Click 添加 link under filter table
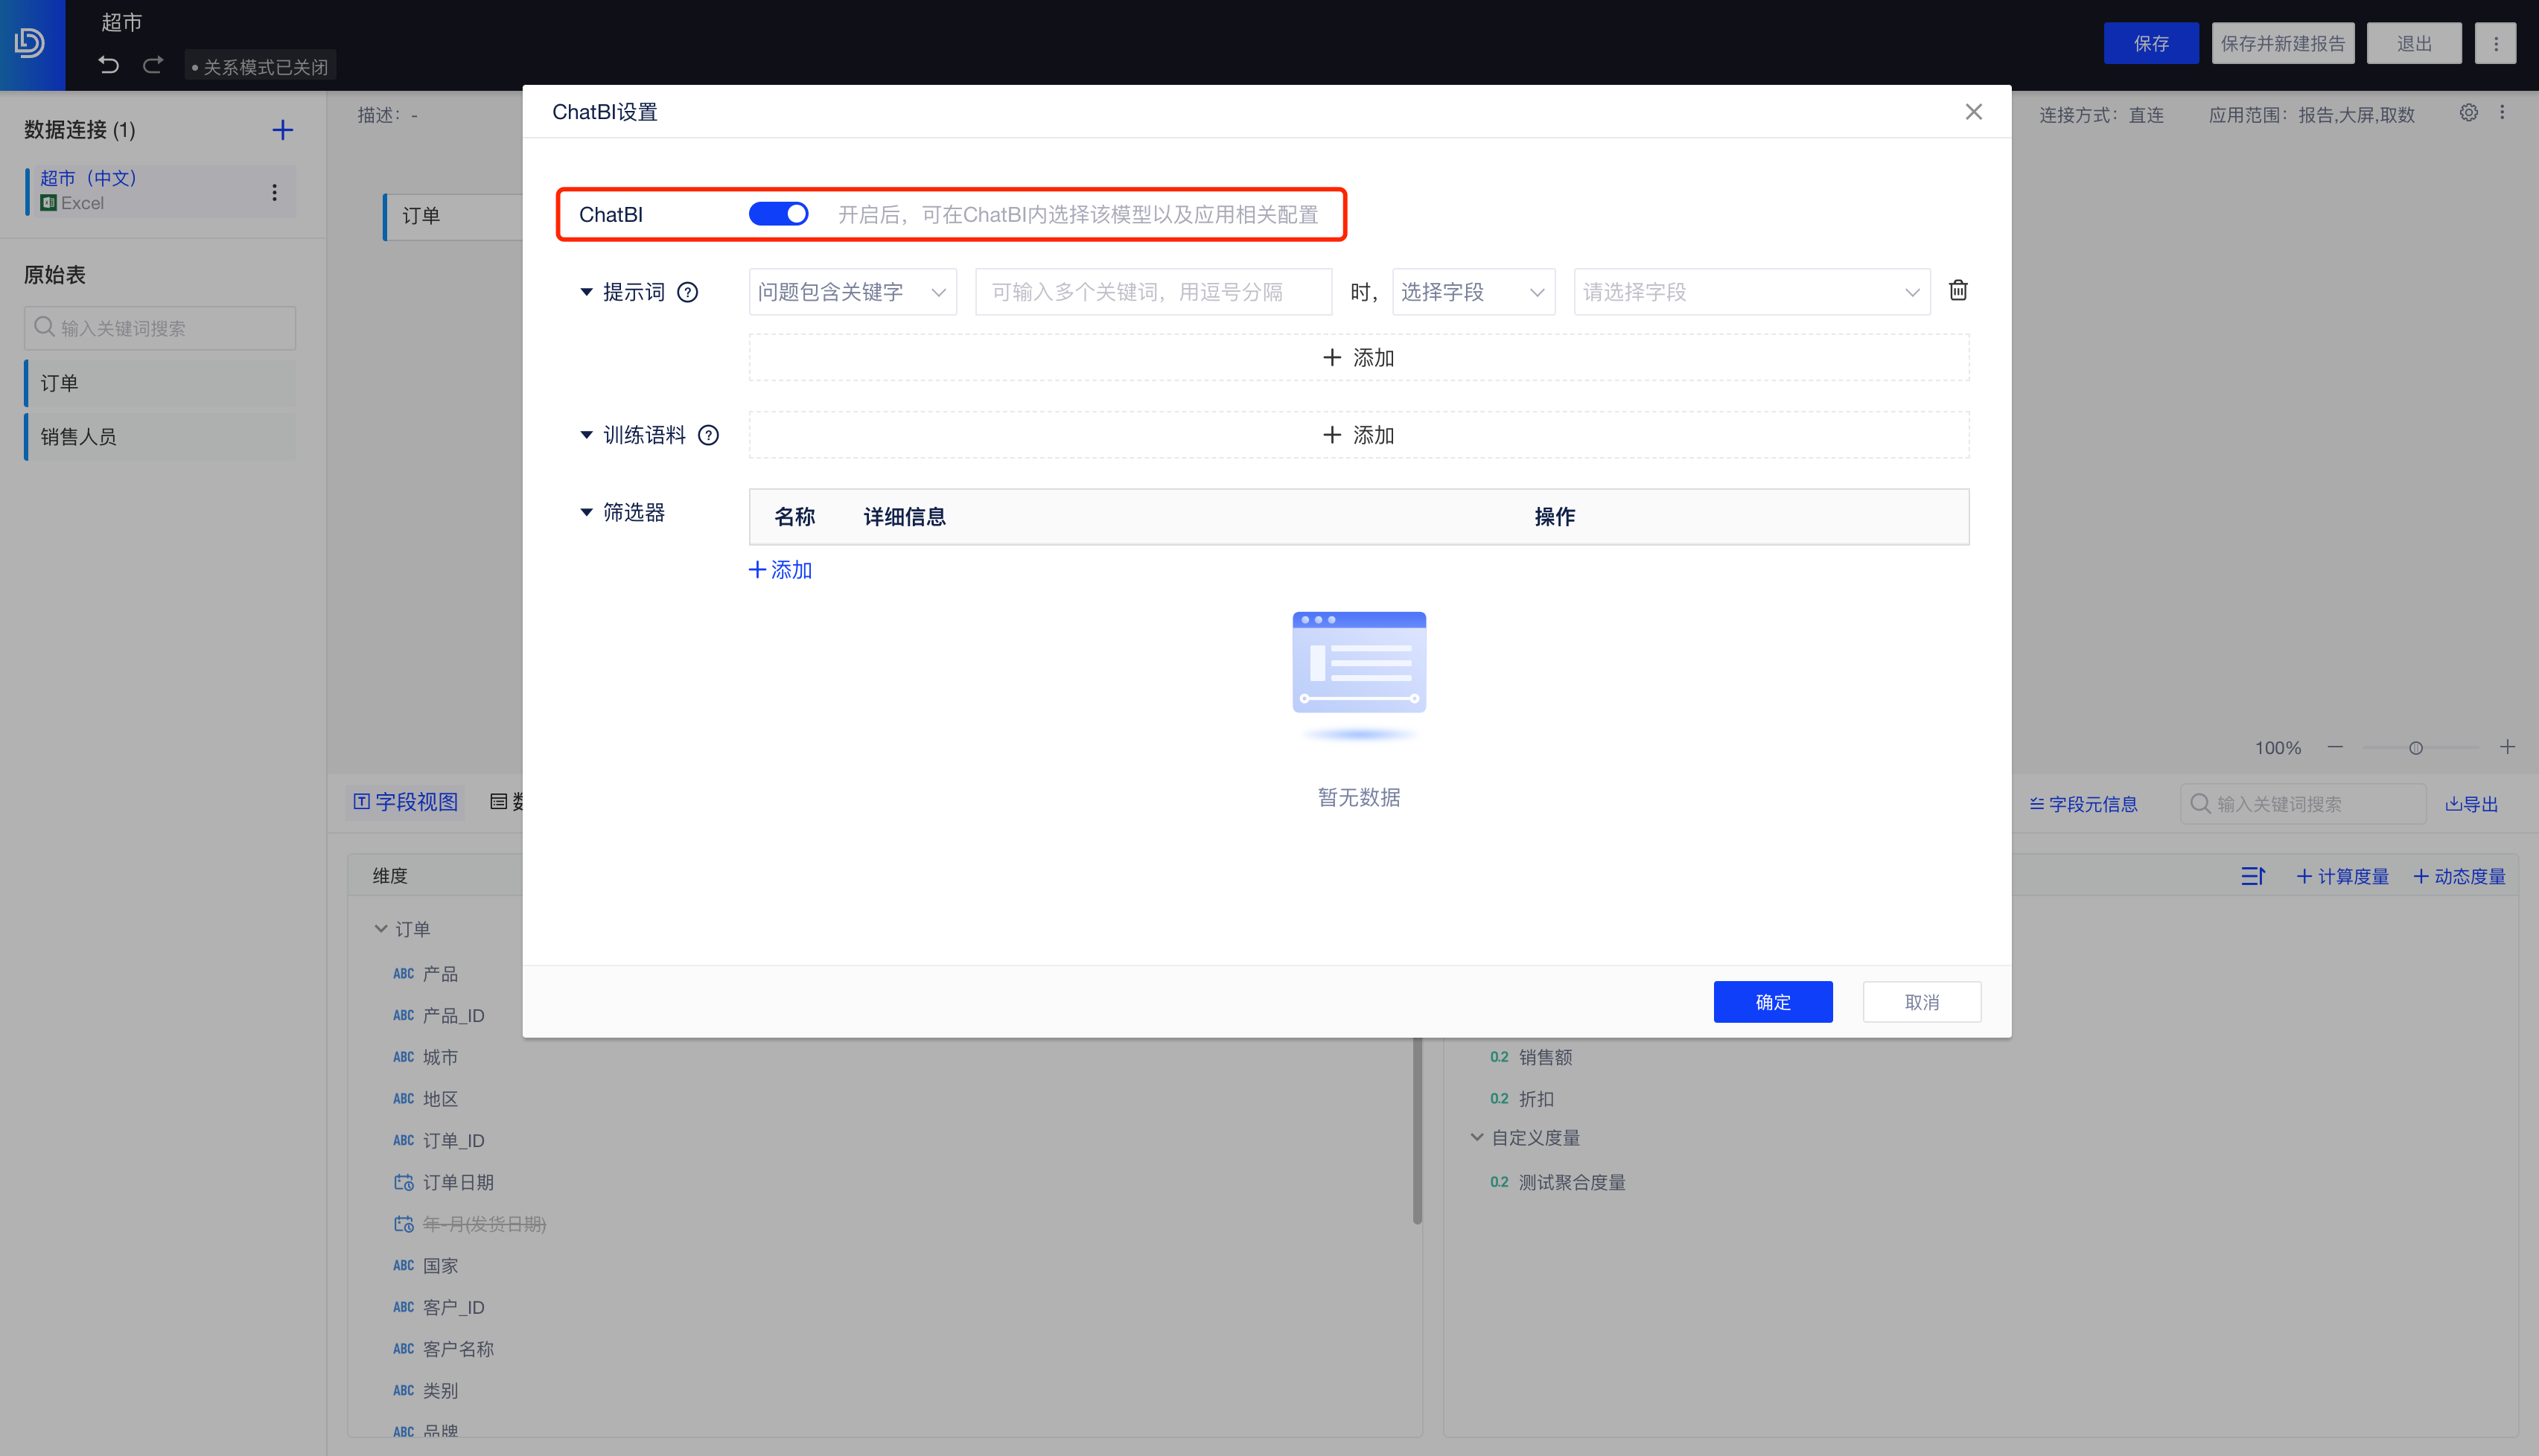The width and height of the screenshot is (2539, 1456). [x=780, y=570]
